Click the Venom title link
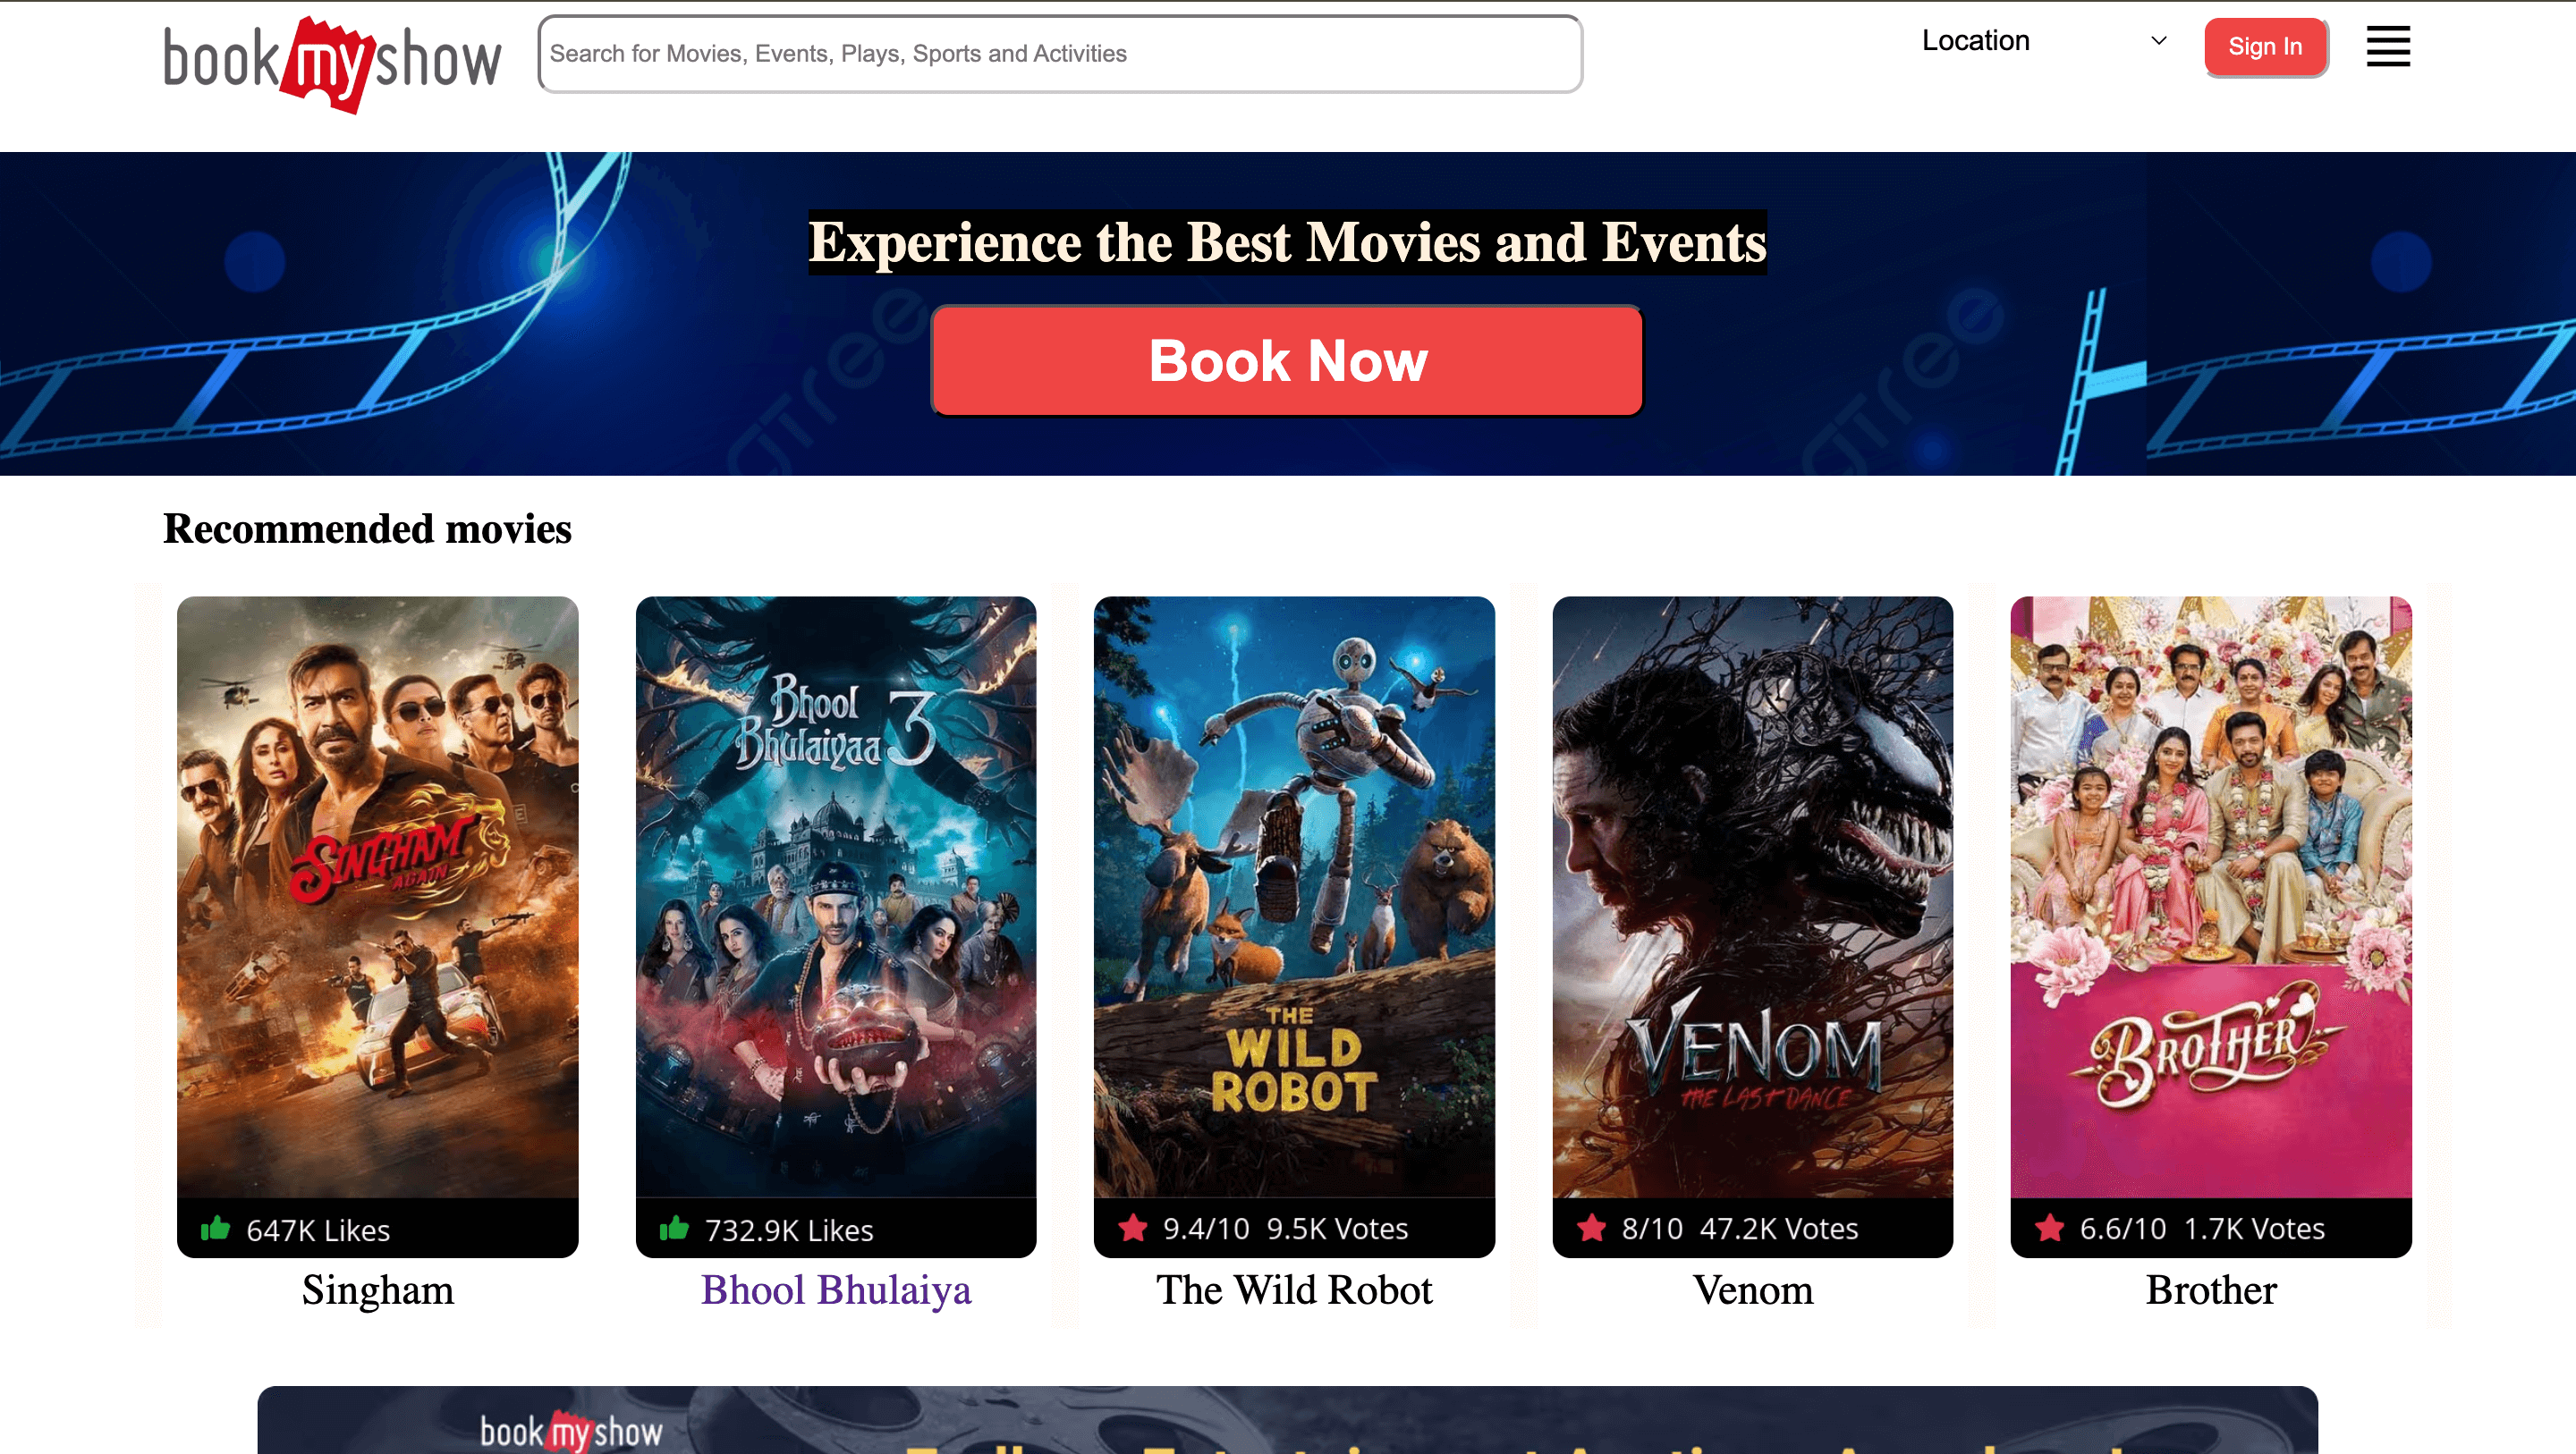2576x1454 pixels. (1752, 1290)
